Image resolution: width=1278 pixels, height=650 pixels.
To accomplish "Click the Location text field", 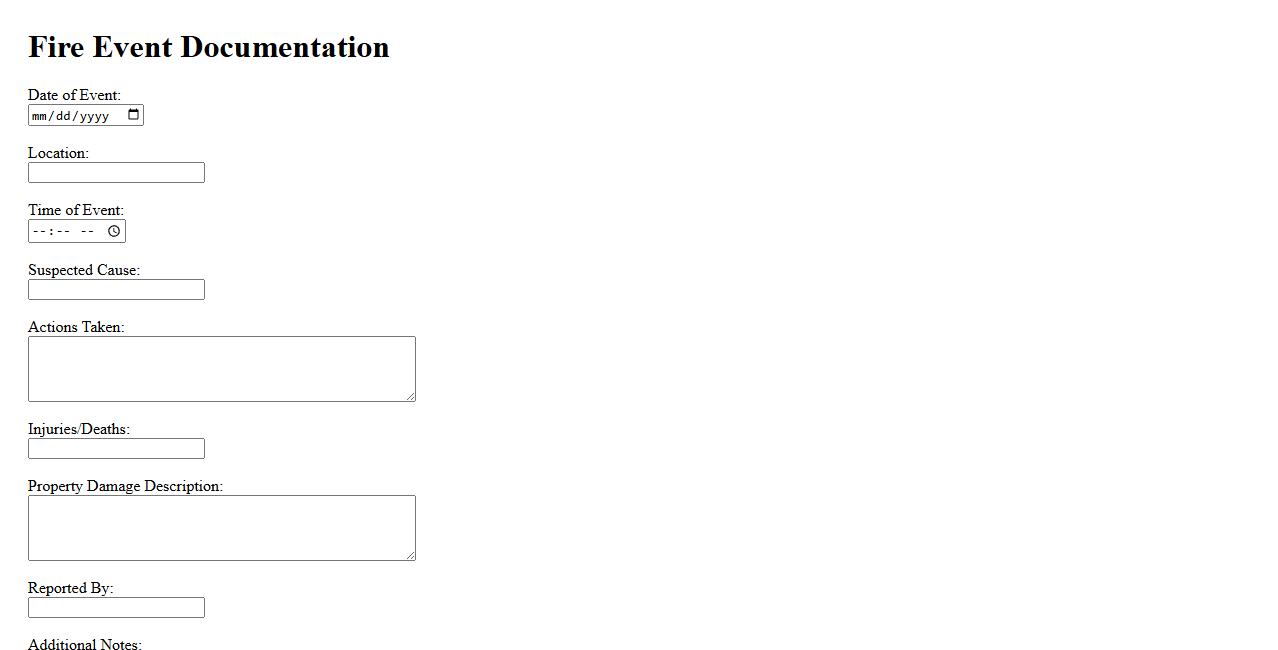I will tap(116, 173).
